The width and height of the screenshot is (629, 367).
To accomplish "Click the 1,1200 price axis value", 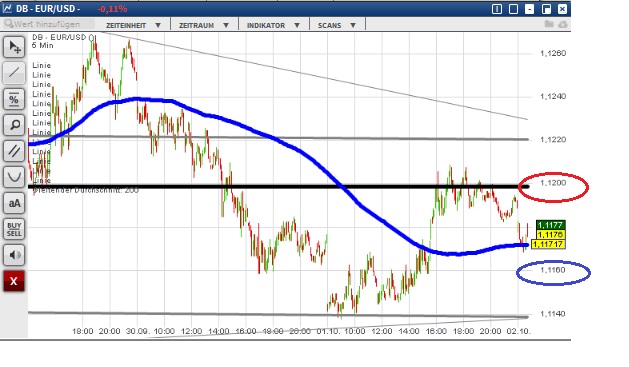I will 553,183.
